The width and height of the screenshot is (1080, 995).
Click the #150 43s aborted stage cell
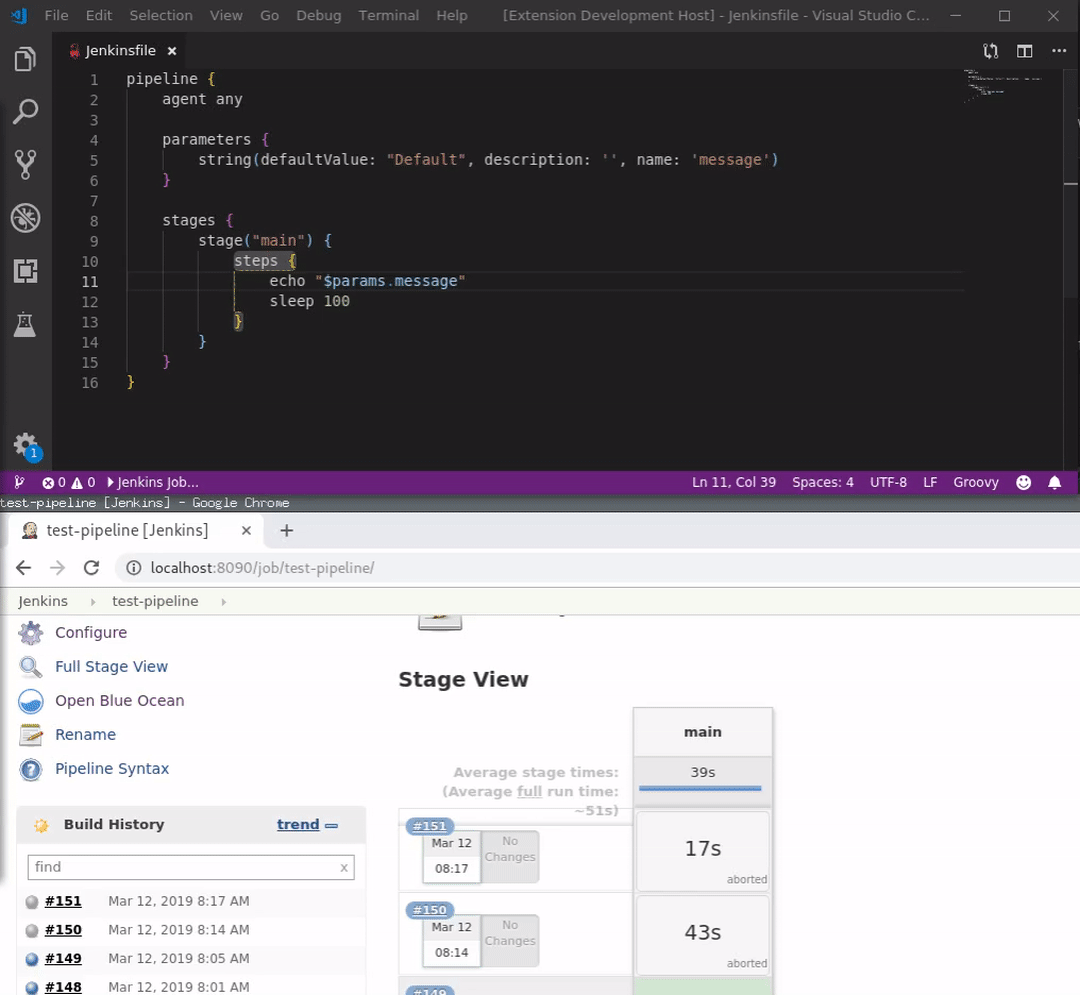tap(703, 935)
